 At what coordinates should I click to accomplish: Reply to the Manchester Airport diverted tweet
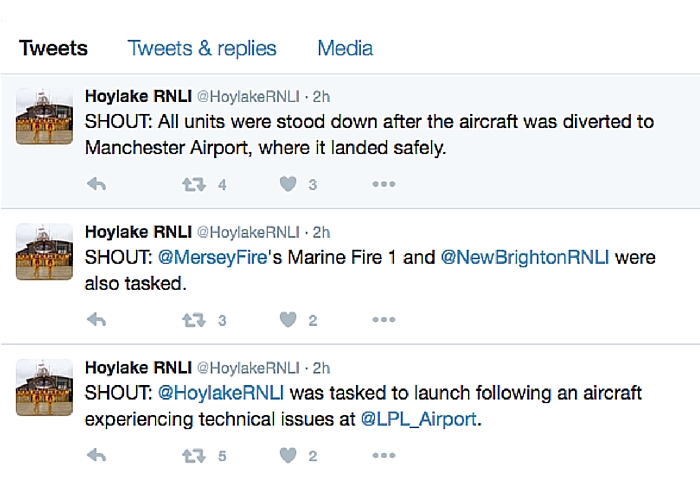coord(96,184)
